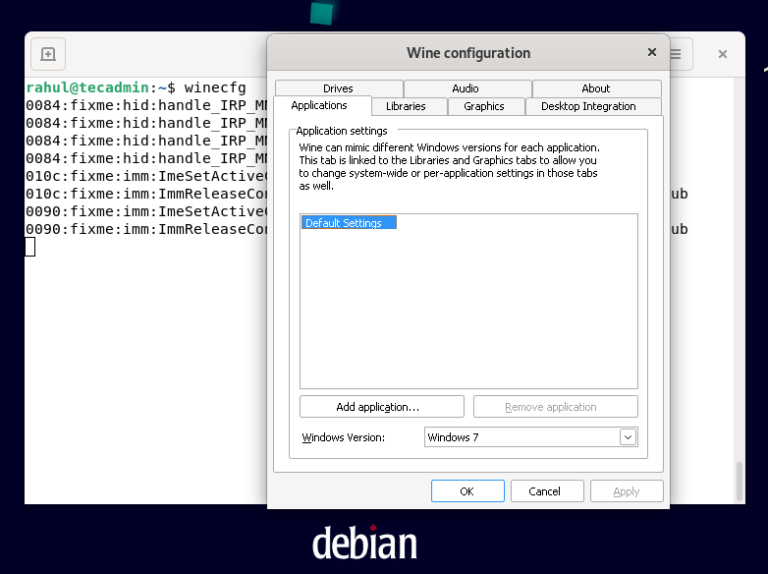The image size is (768, 574).
Task: Select Default Settings in the application list
Action: coord(343,223)
